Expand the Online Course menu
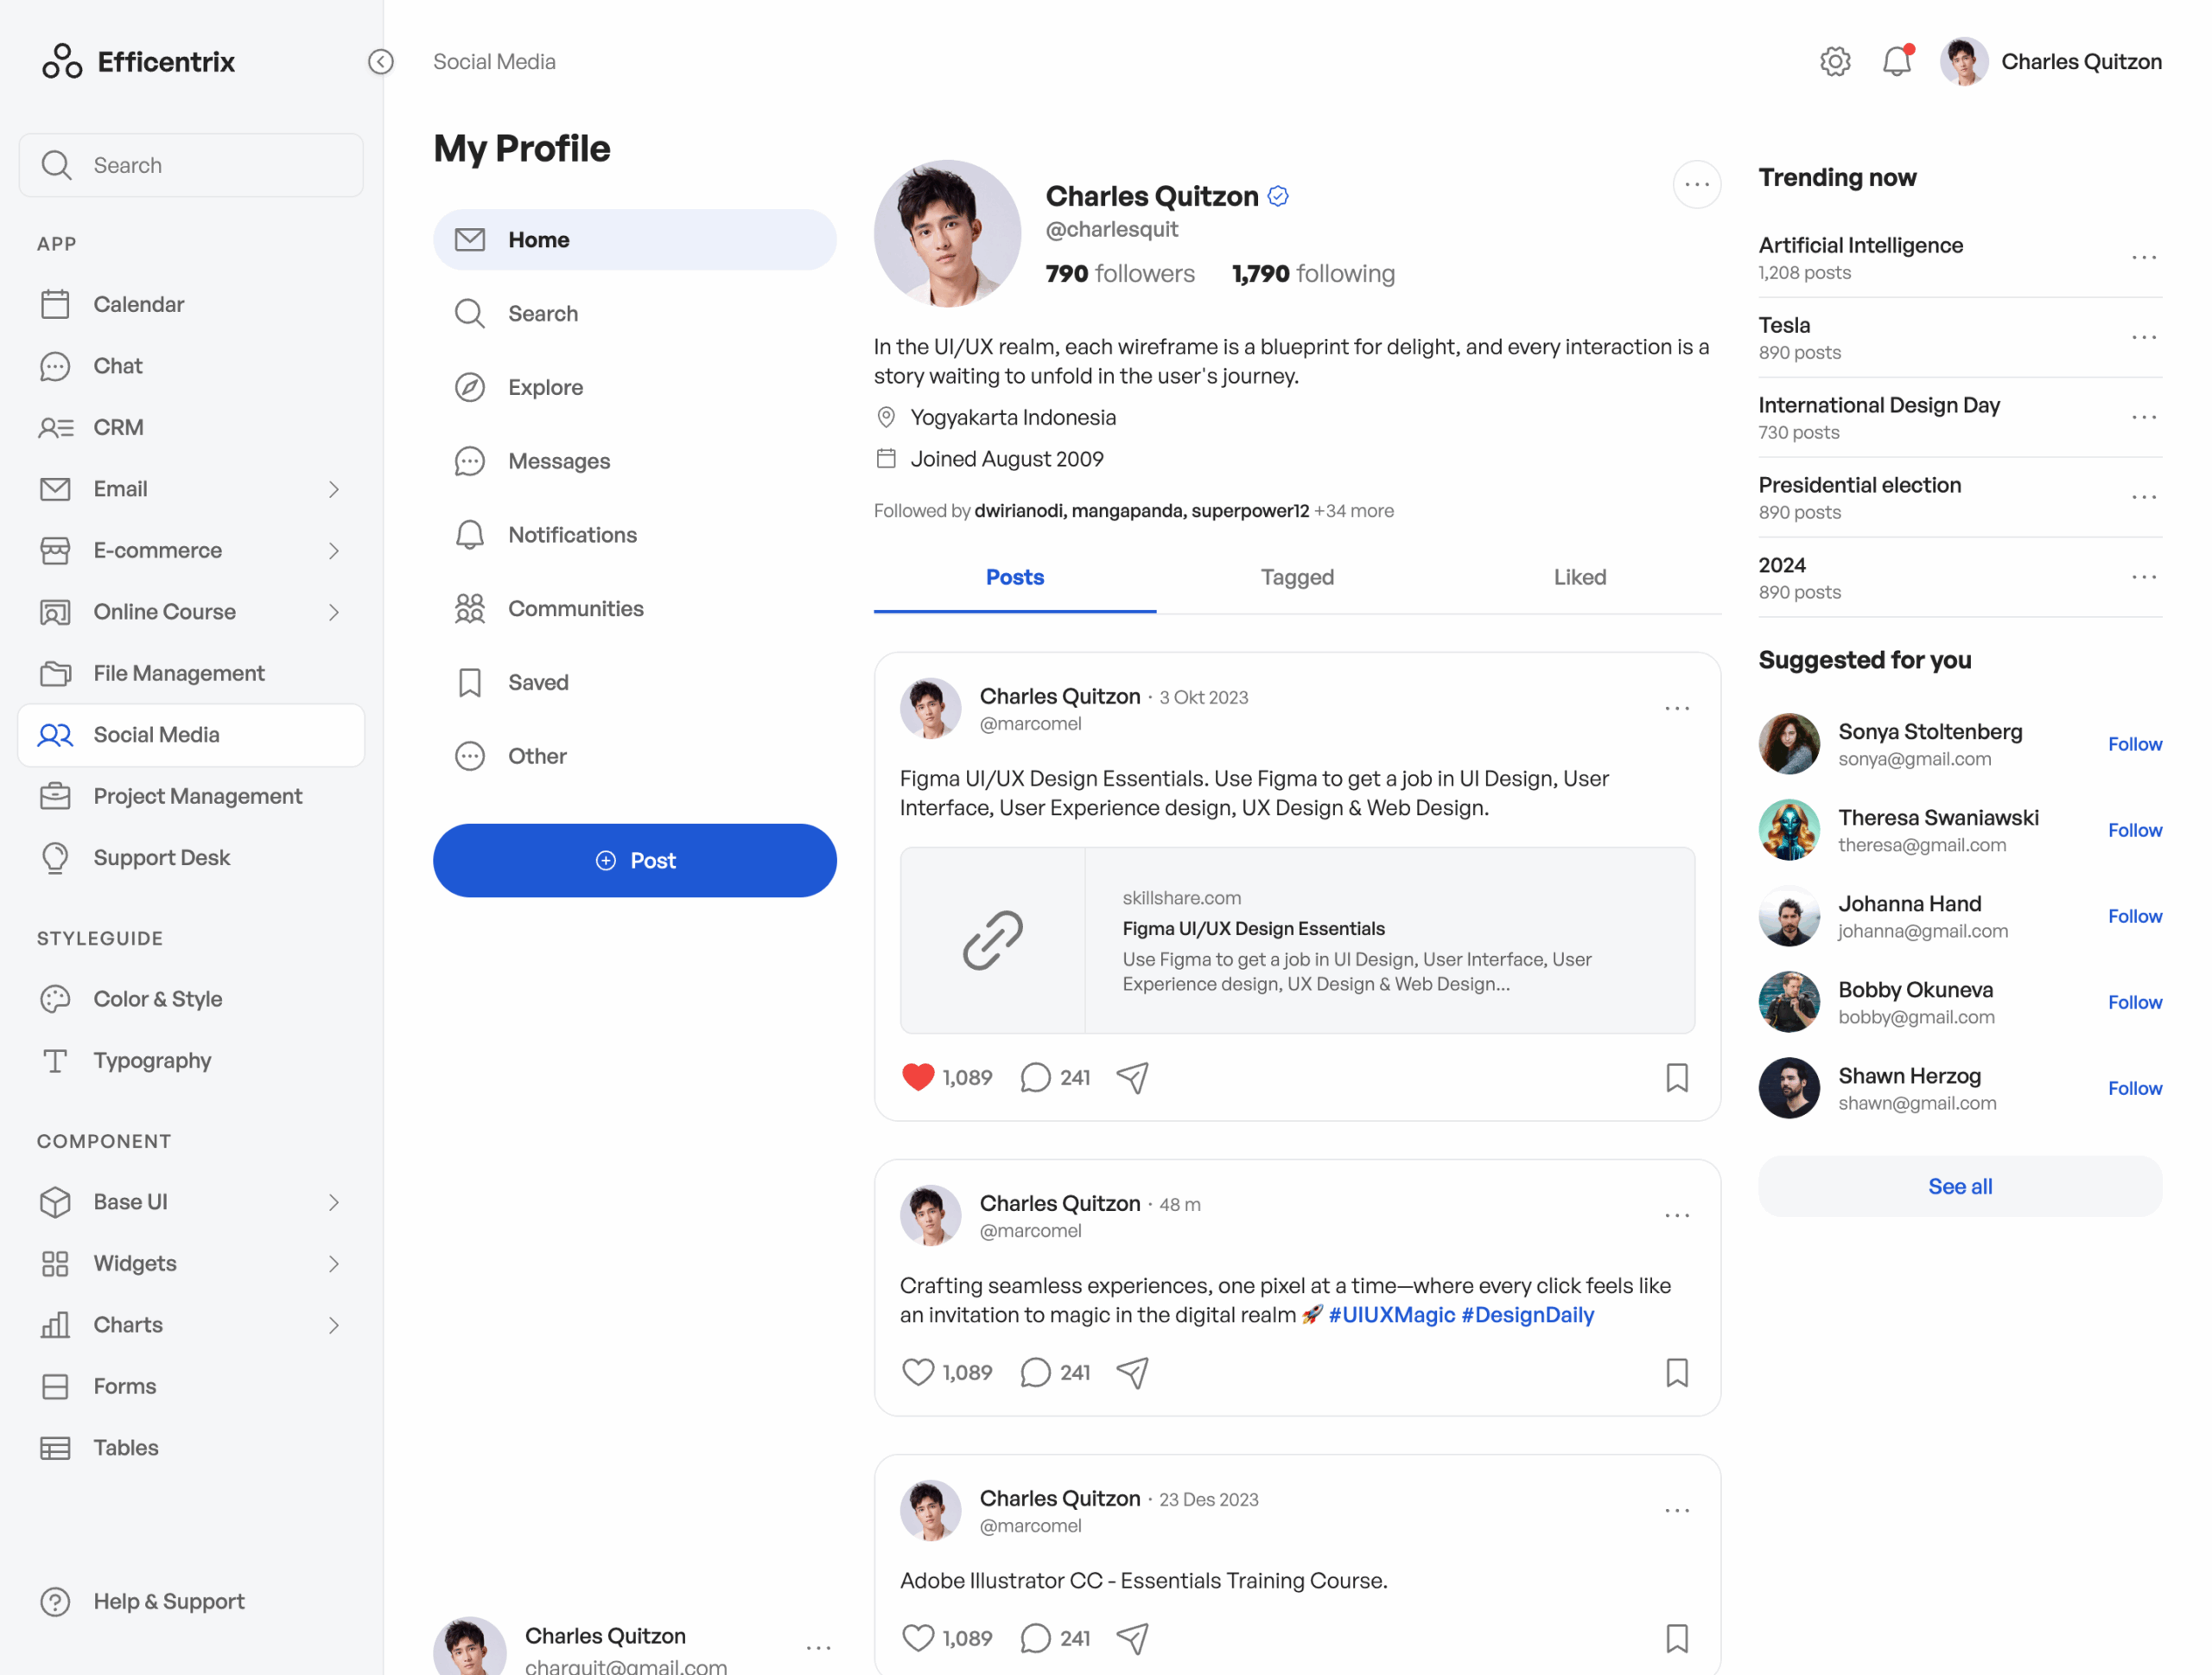 (333, 611)
